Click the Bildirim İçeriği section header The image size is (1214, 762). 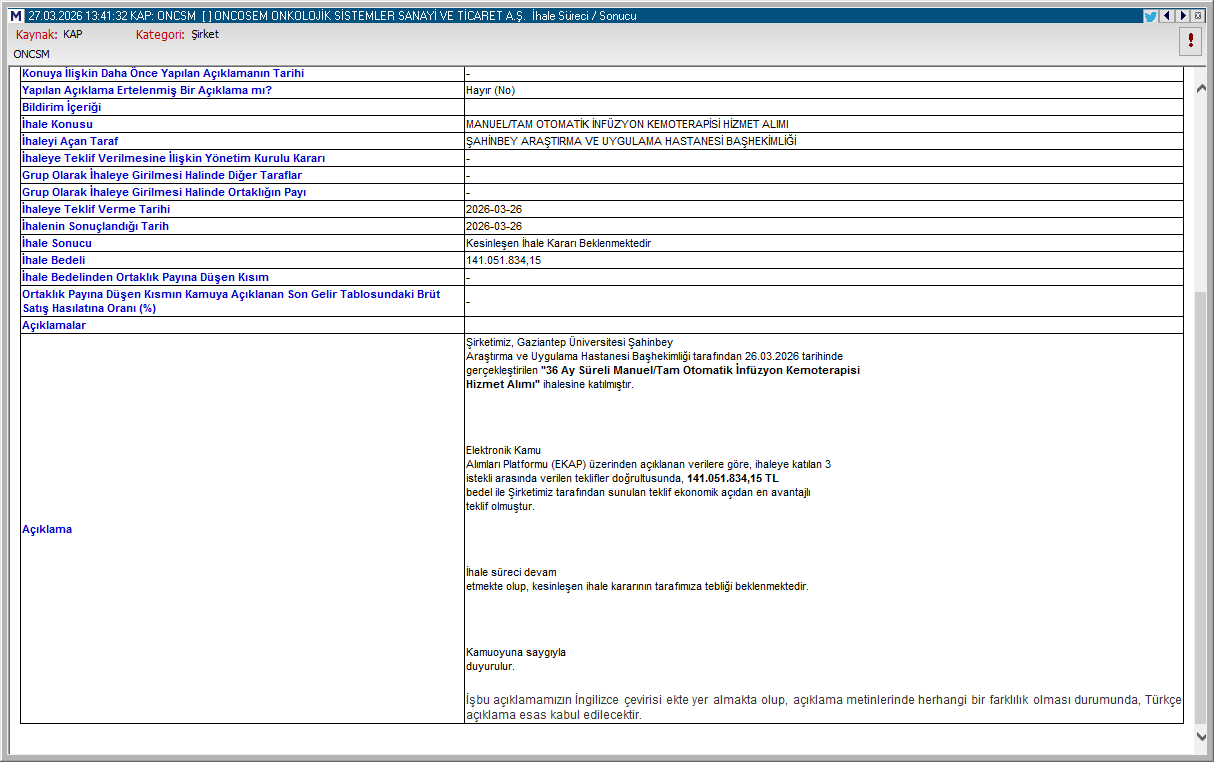62,107
